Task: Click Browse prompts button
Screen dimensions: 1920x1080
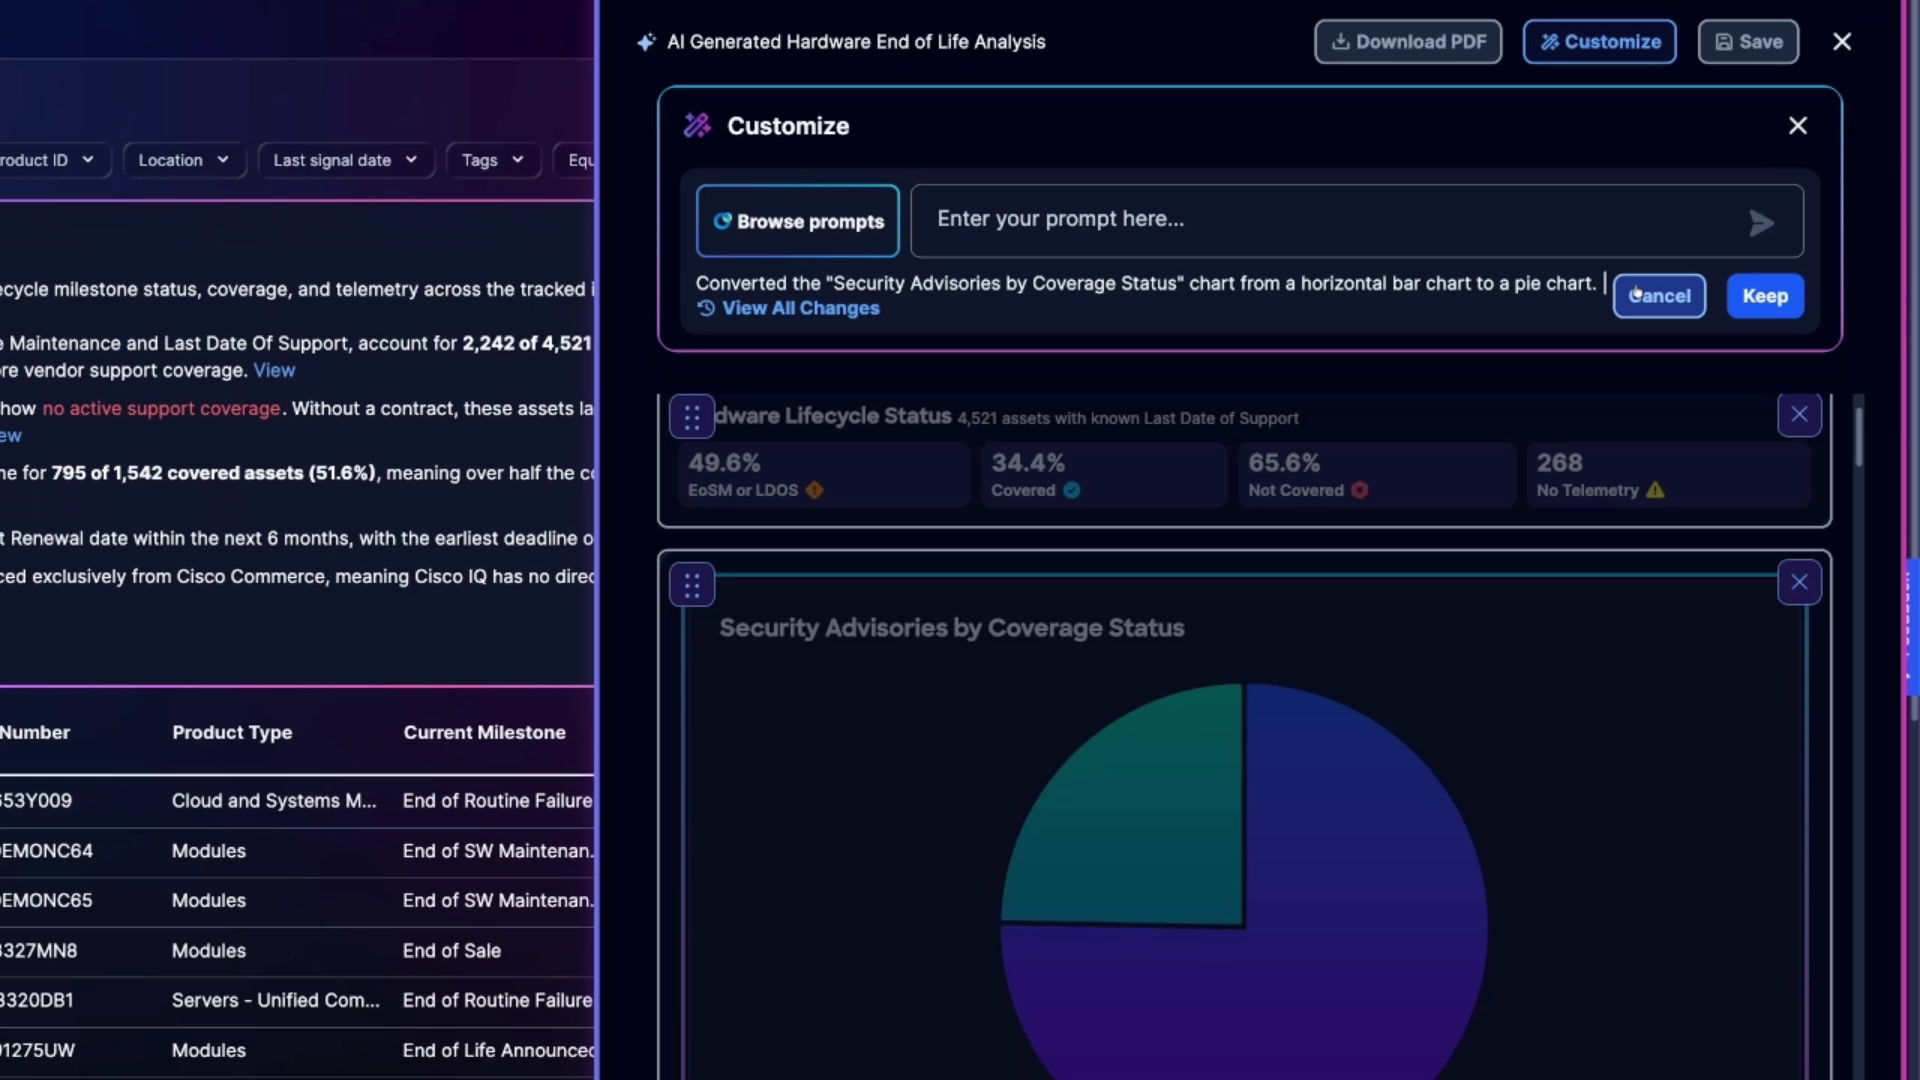Action: click(x=798, y=221)
